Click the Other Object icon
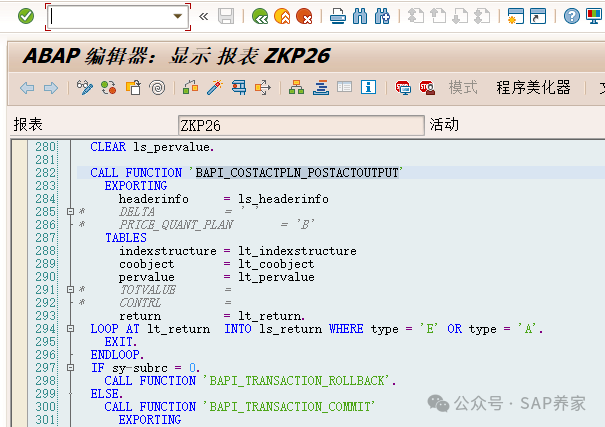 coord(133,88)
